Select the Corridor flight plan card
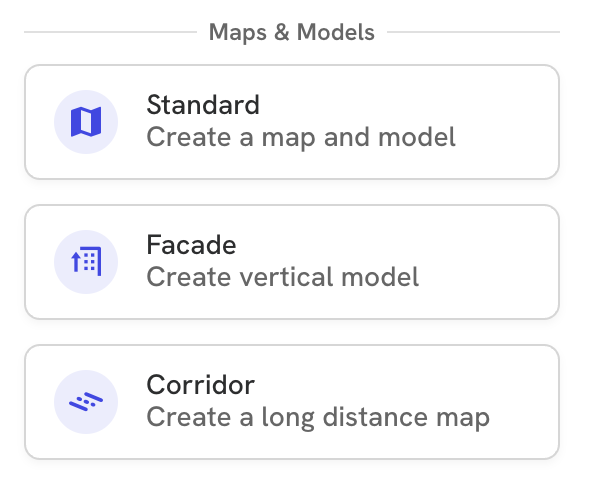Viewport: 590px width, 490px height. pyautogui.click(x=292, y=402)
